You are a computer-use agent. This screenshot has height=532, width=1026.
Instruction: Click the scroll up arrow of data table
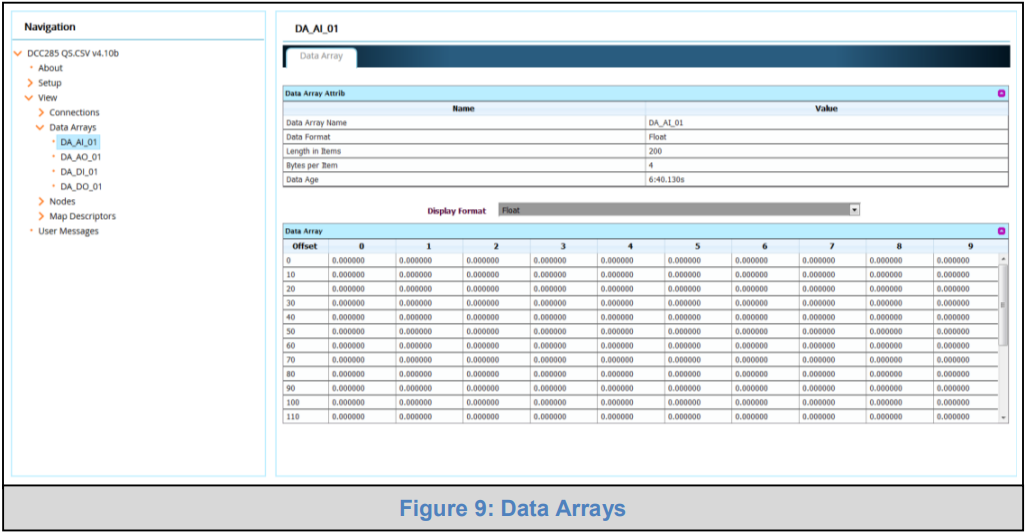click(1003, 260)
